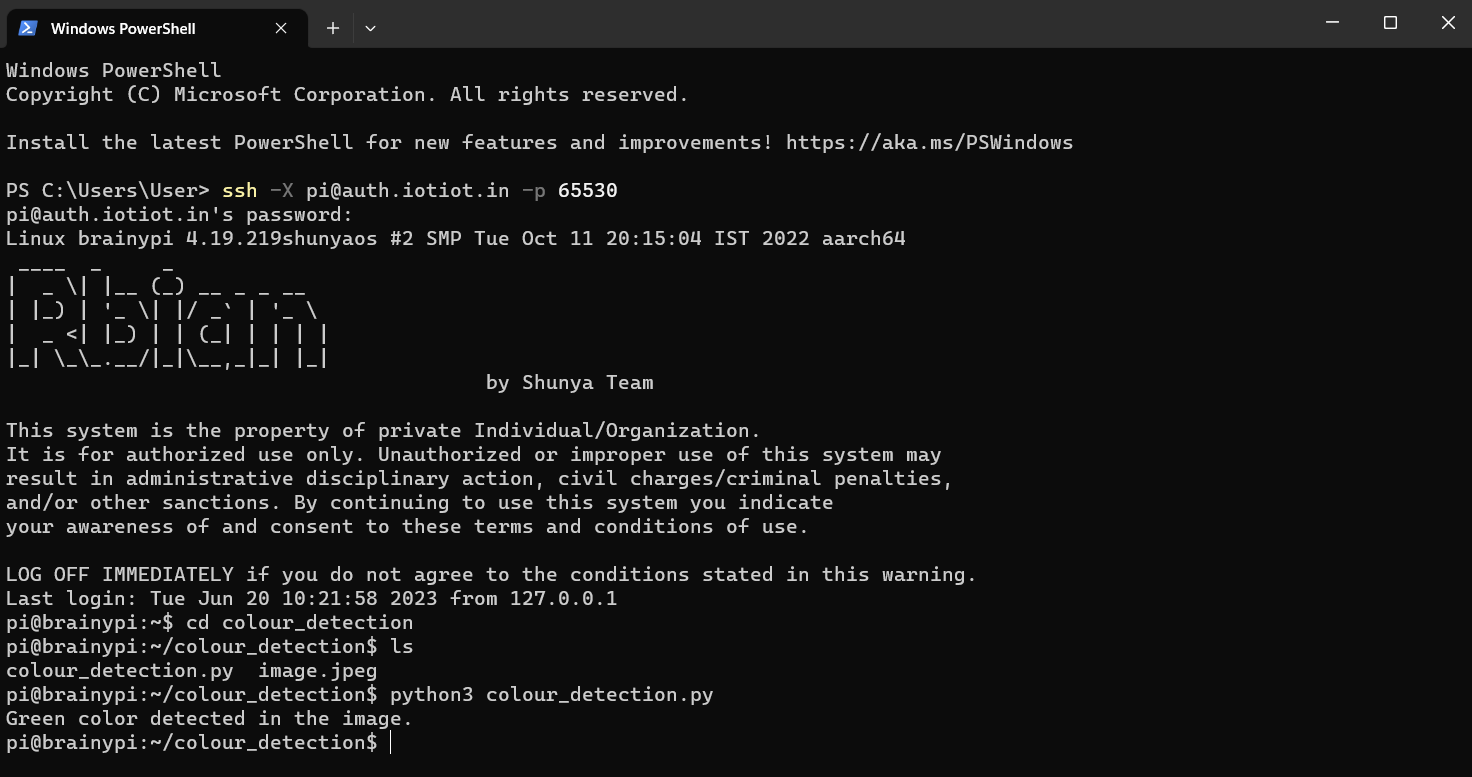Click the 'by Shunya Team' text
This screenshot has width=1472, height=777.
pos(569,383)
